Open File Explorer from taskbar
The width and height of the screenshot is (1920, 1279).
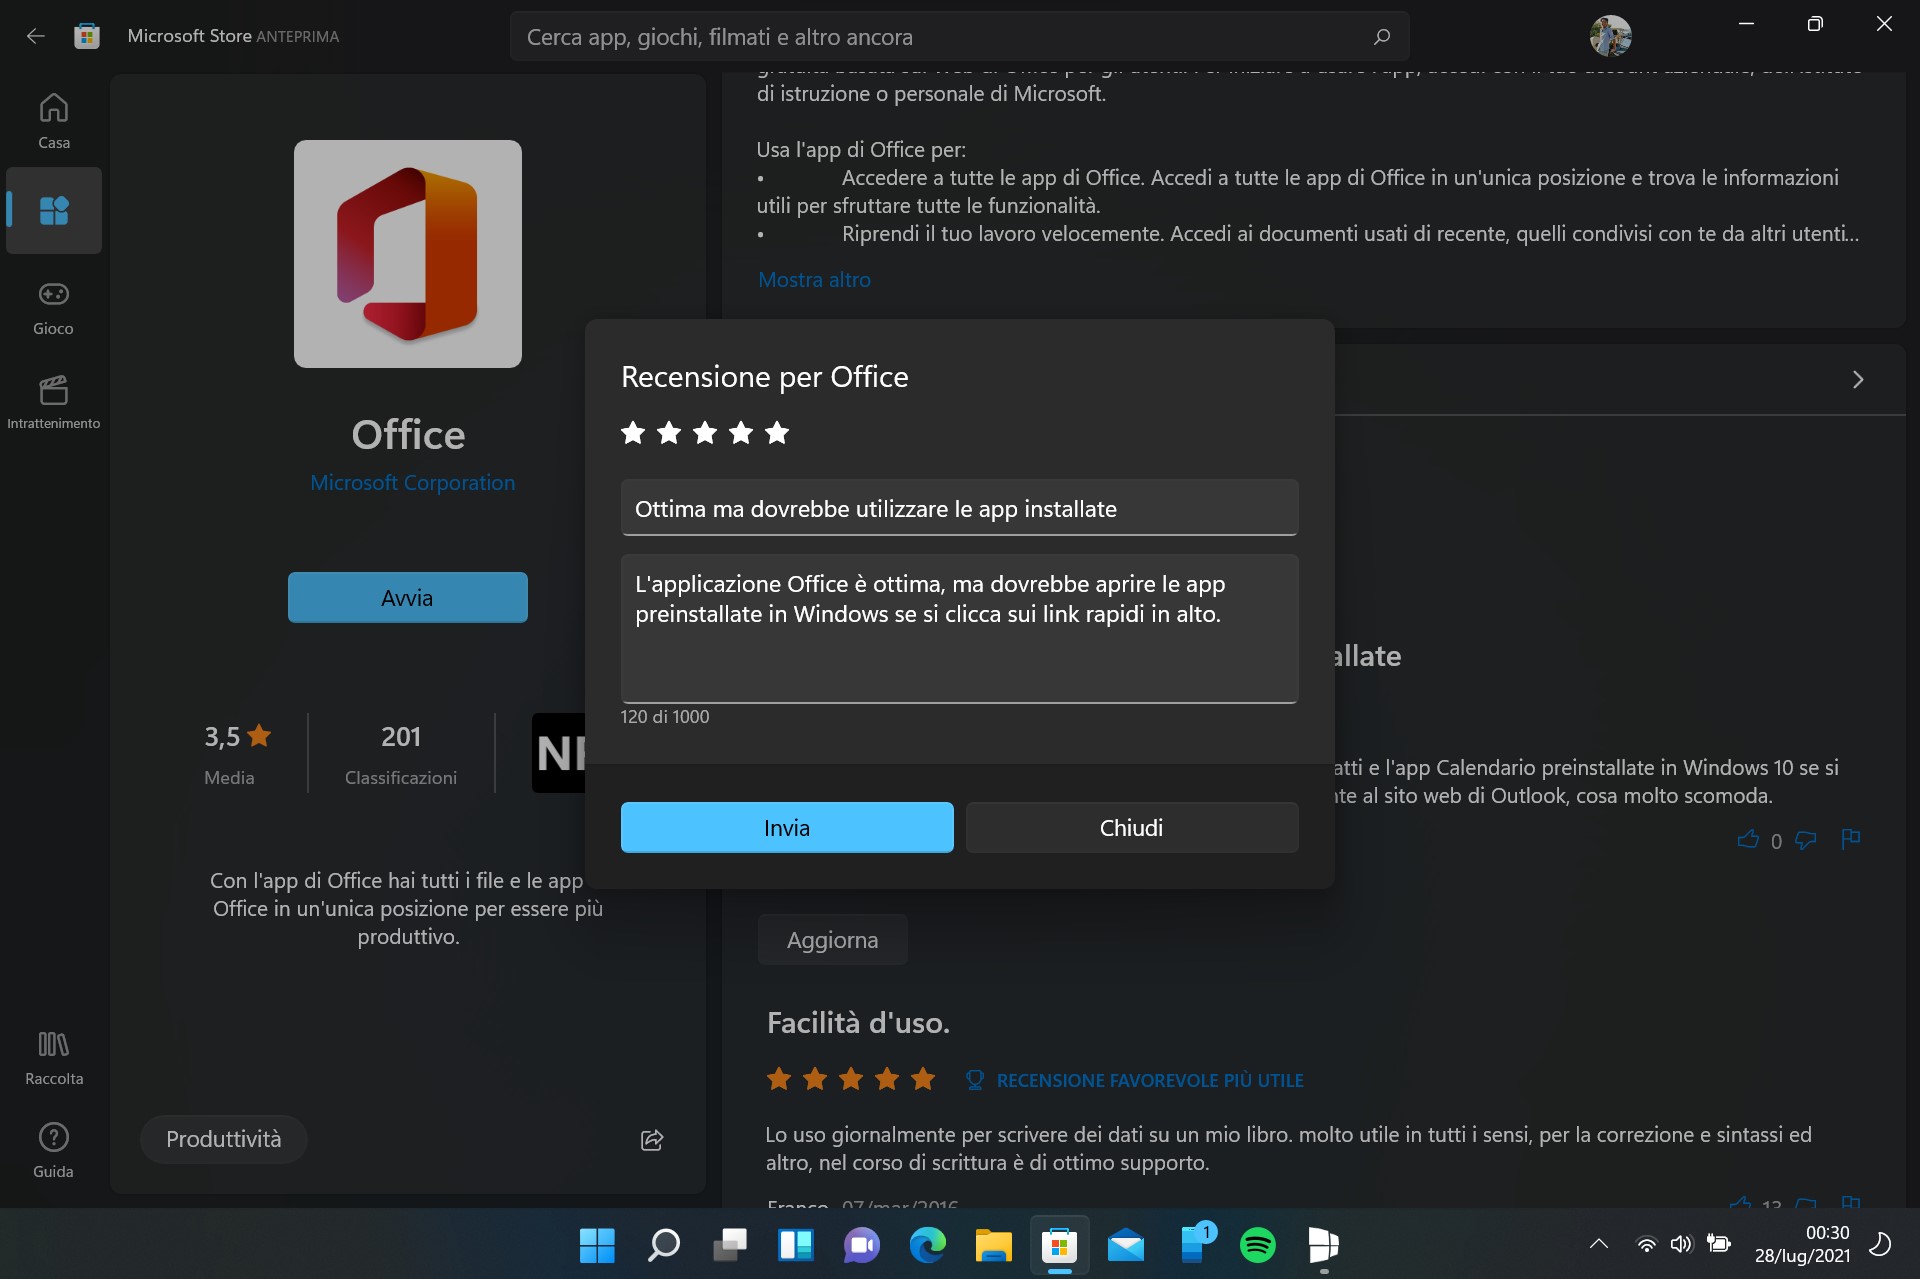(993, 1245)
